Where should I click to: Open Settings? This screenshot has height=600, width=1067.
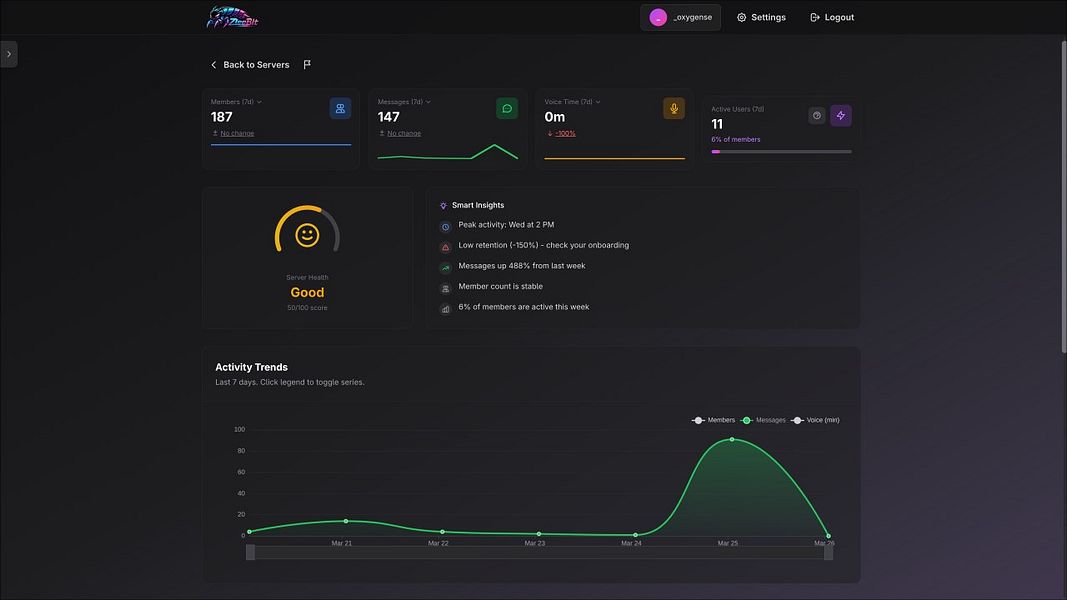[x=761, y=18]
